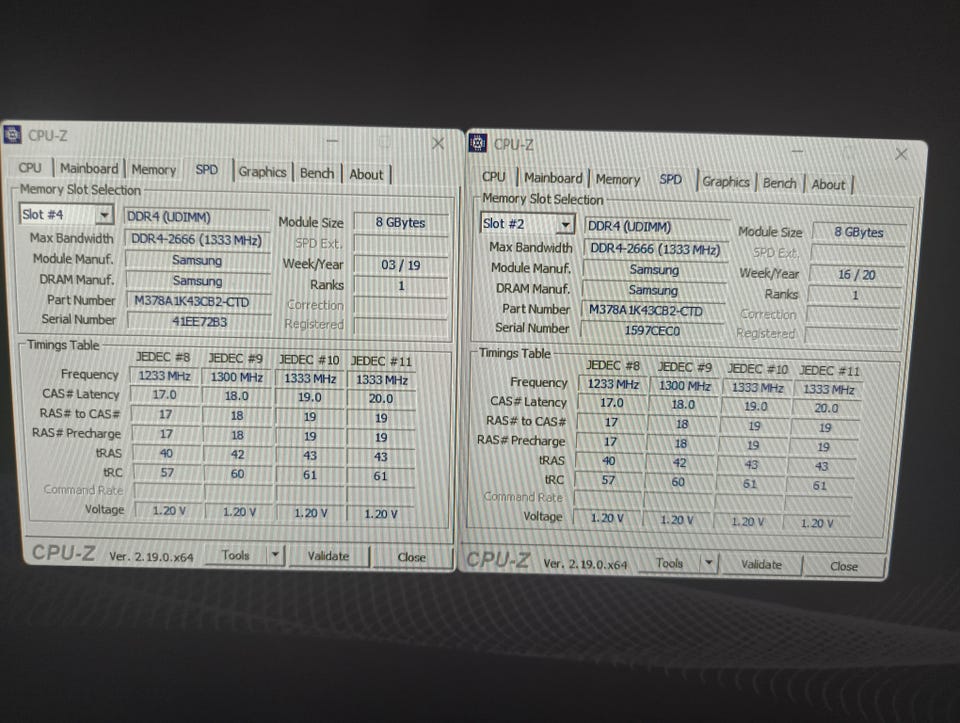The height and width of the screenshot is (723, 960).
Task: Close left CPU-Z window with X
Action: [x=438, y=143]
